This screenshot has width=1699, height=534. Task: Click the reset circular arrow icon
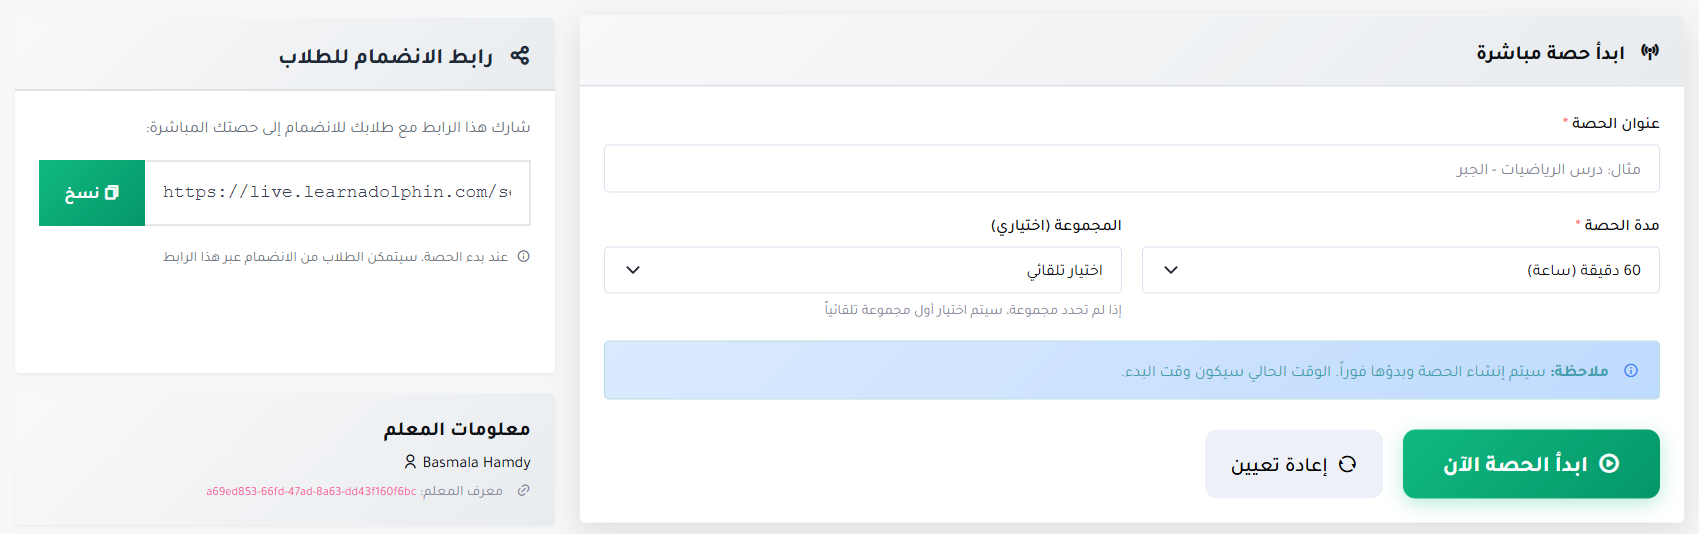1347,464
